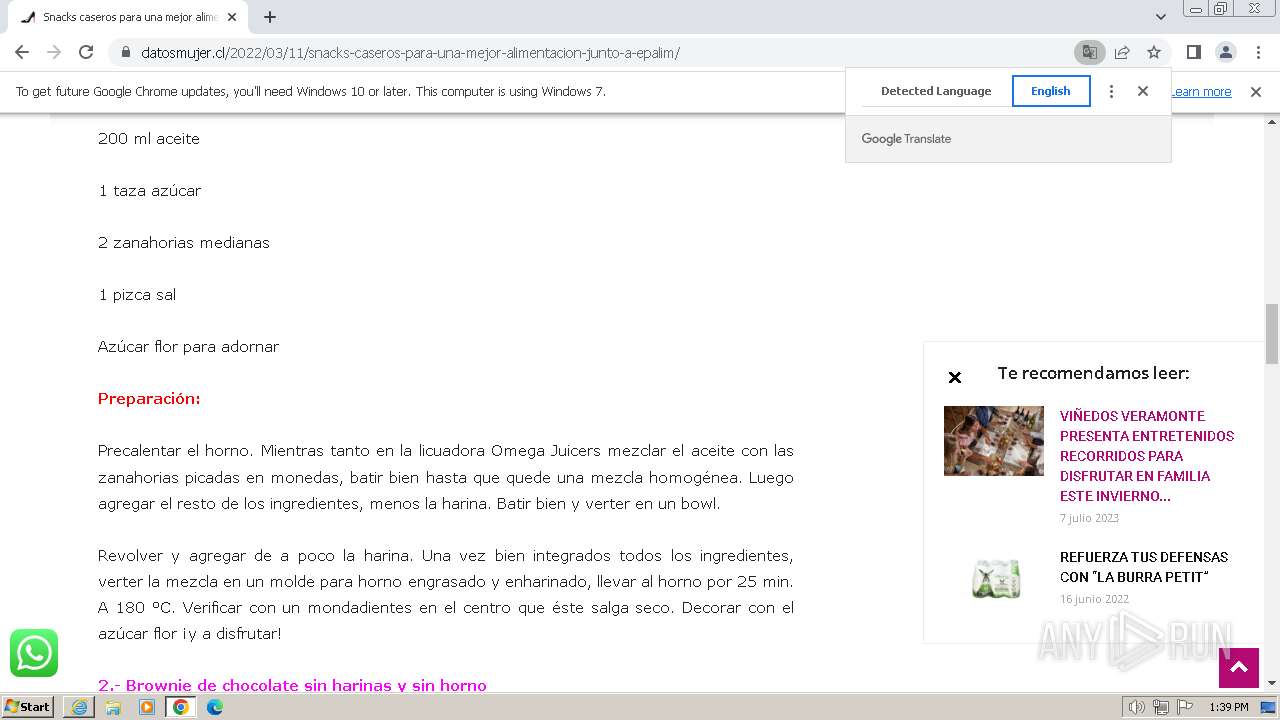The width and height of the screenshot is (1280, 720).
Task: Select Detected Language in translate popup
Action: (936, 91)
